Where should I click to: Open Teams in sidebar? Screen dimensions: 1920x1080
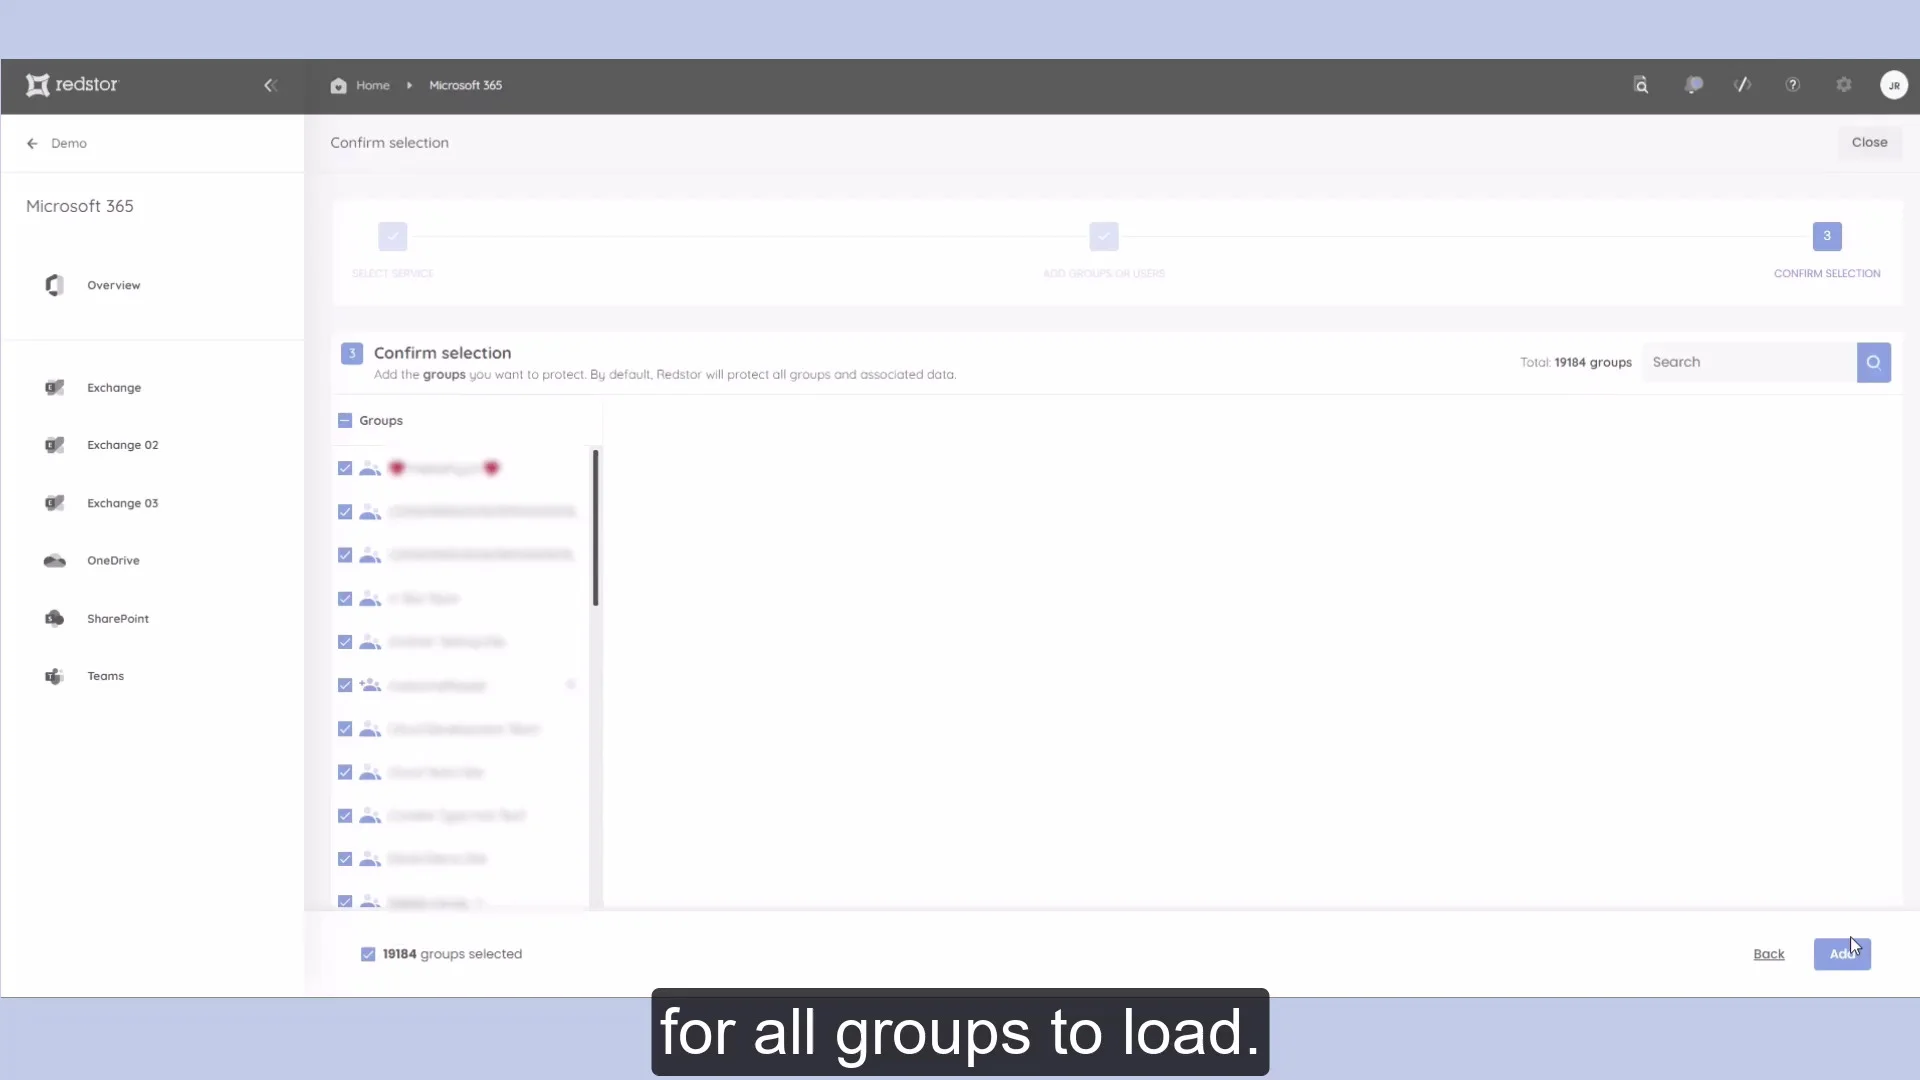tap(105, 677)
